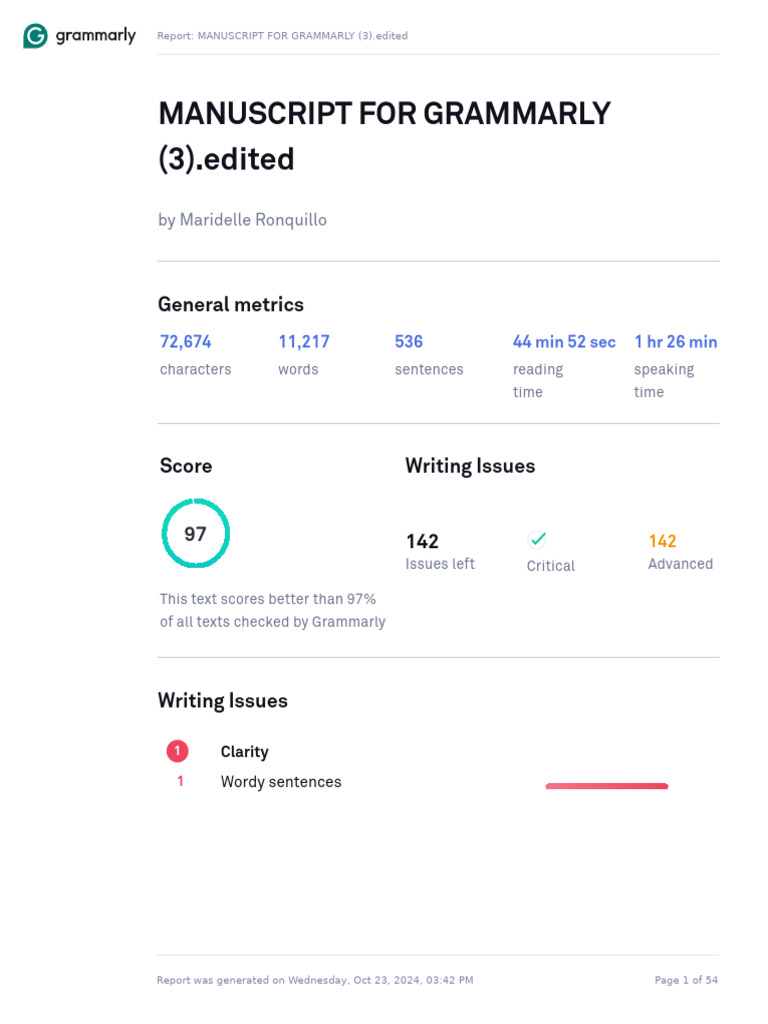Select the Wordy sentences issue row
Viewport: 768px width, 1024px height.
tap(281, 782)
